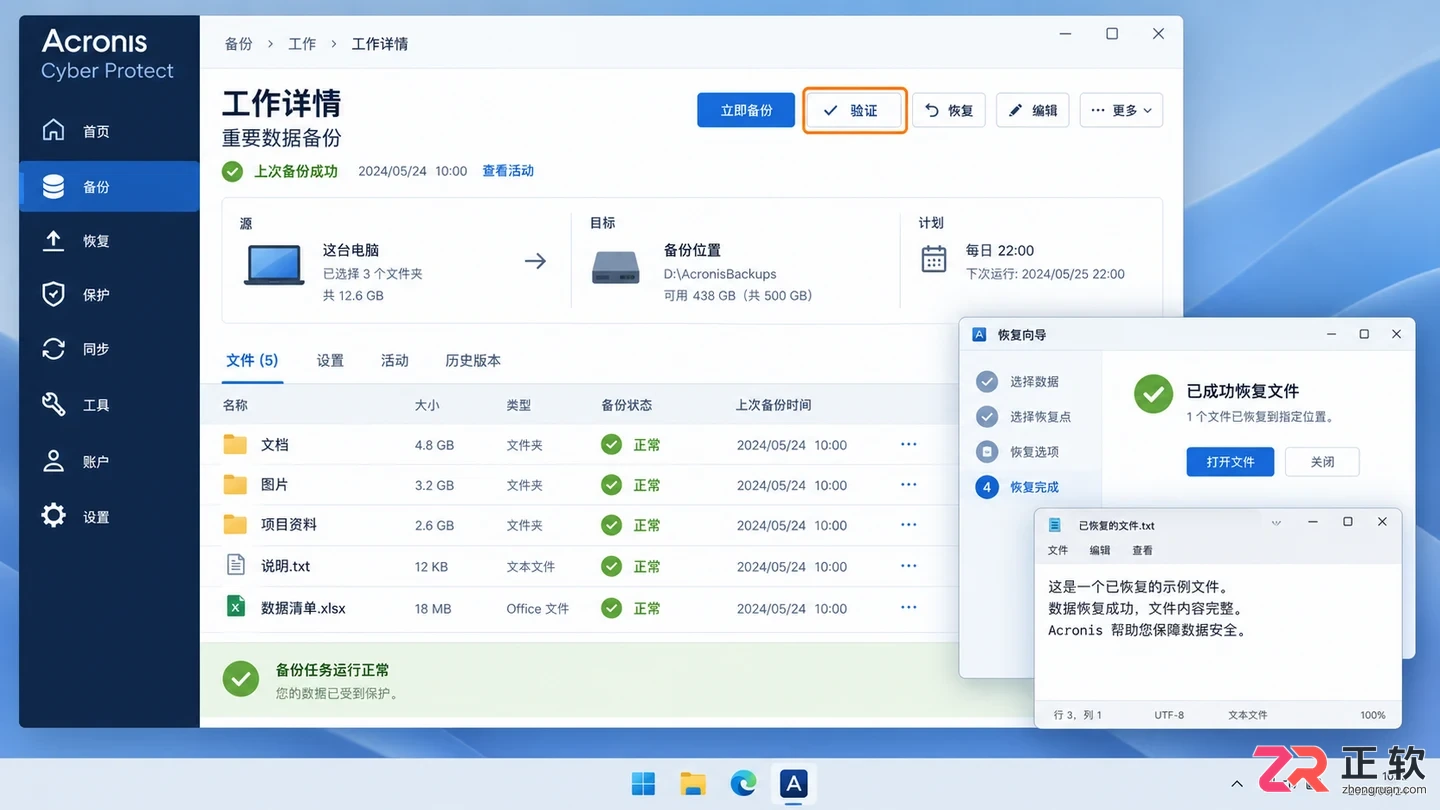Click the 恢复 toolbar button

click(x=949, y=110)
